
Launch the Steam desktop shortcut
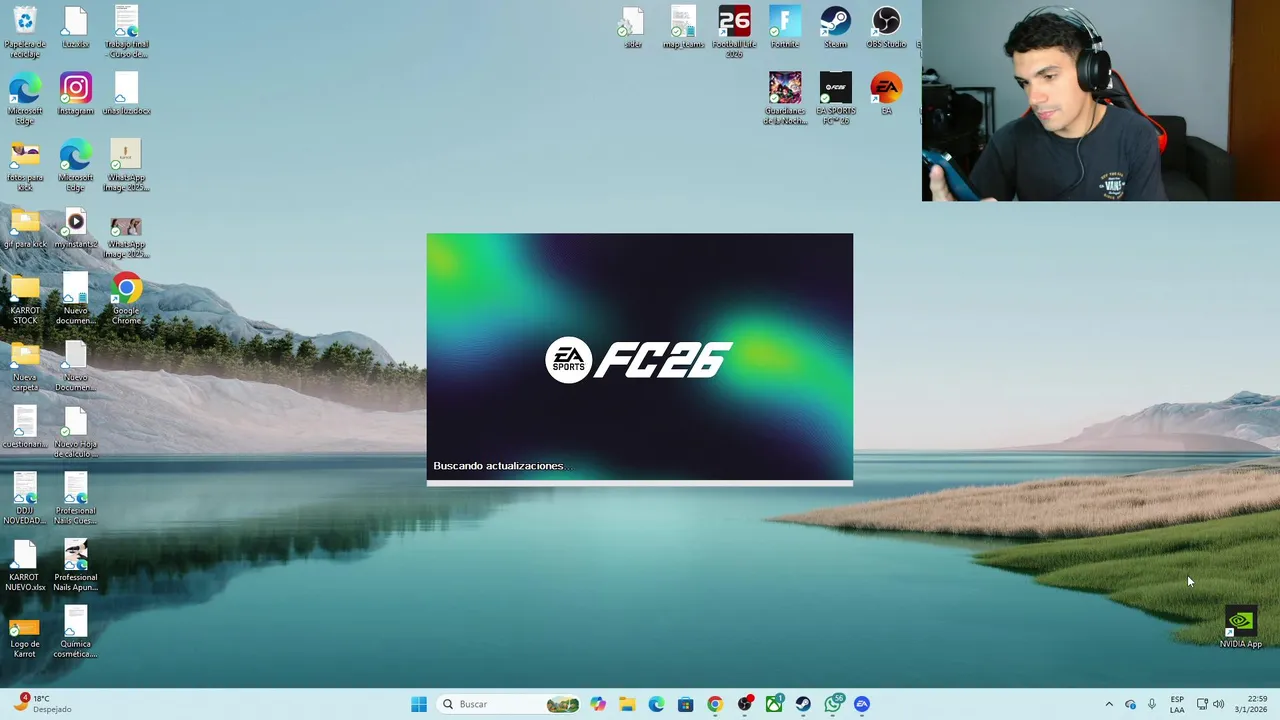coord(835,27)
